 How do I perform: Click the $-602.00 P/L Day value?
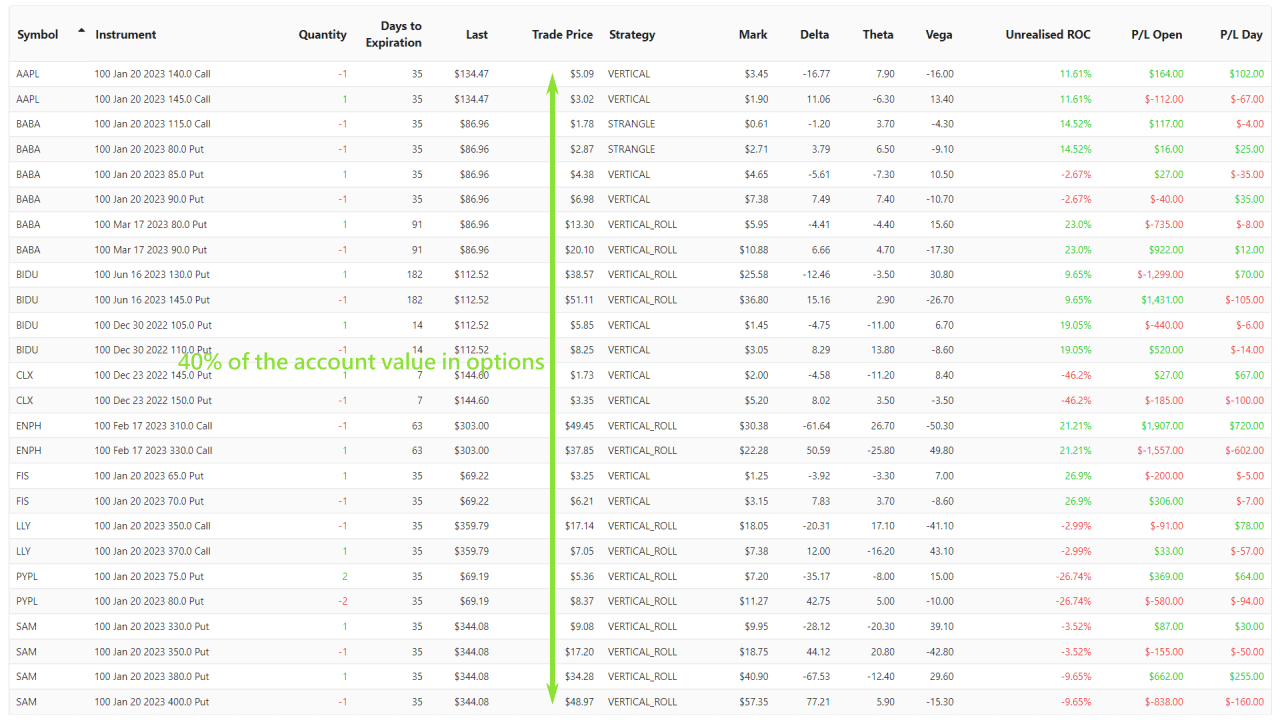click(x=1244, y=450)
